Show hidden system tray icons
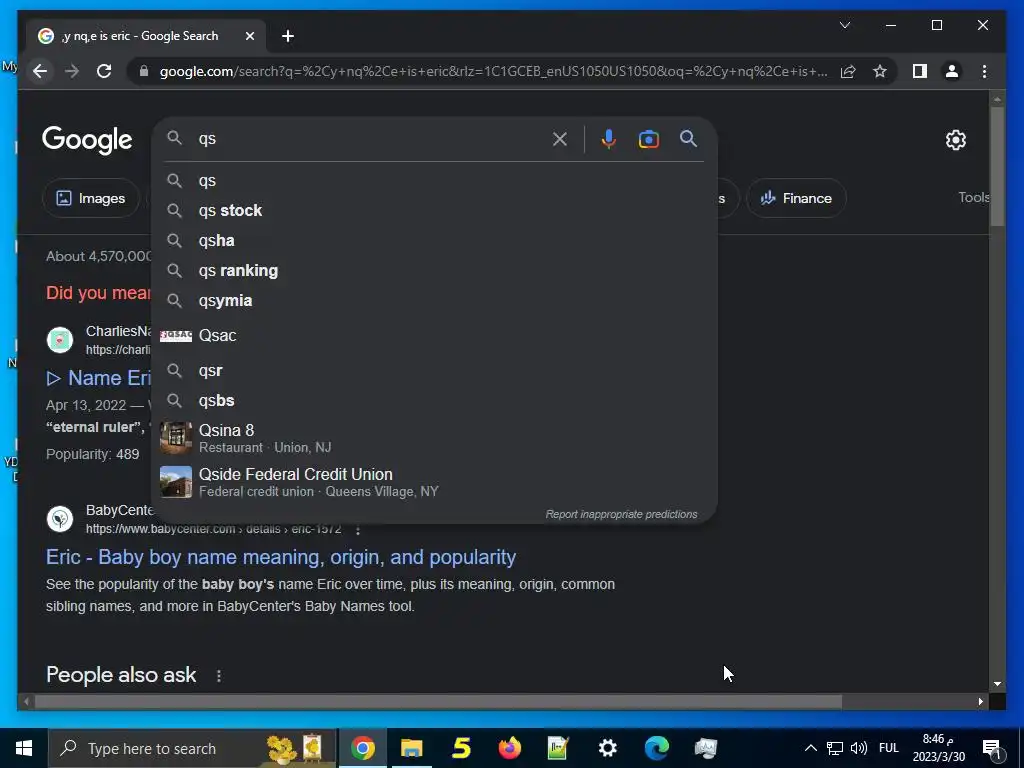1024x768 pixels. click(810, 748)
